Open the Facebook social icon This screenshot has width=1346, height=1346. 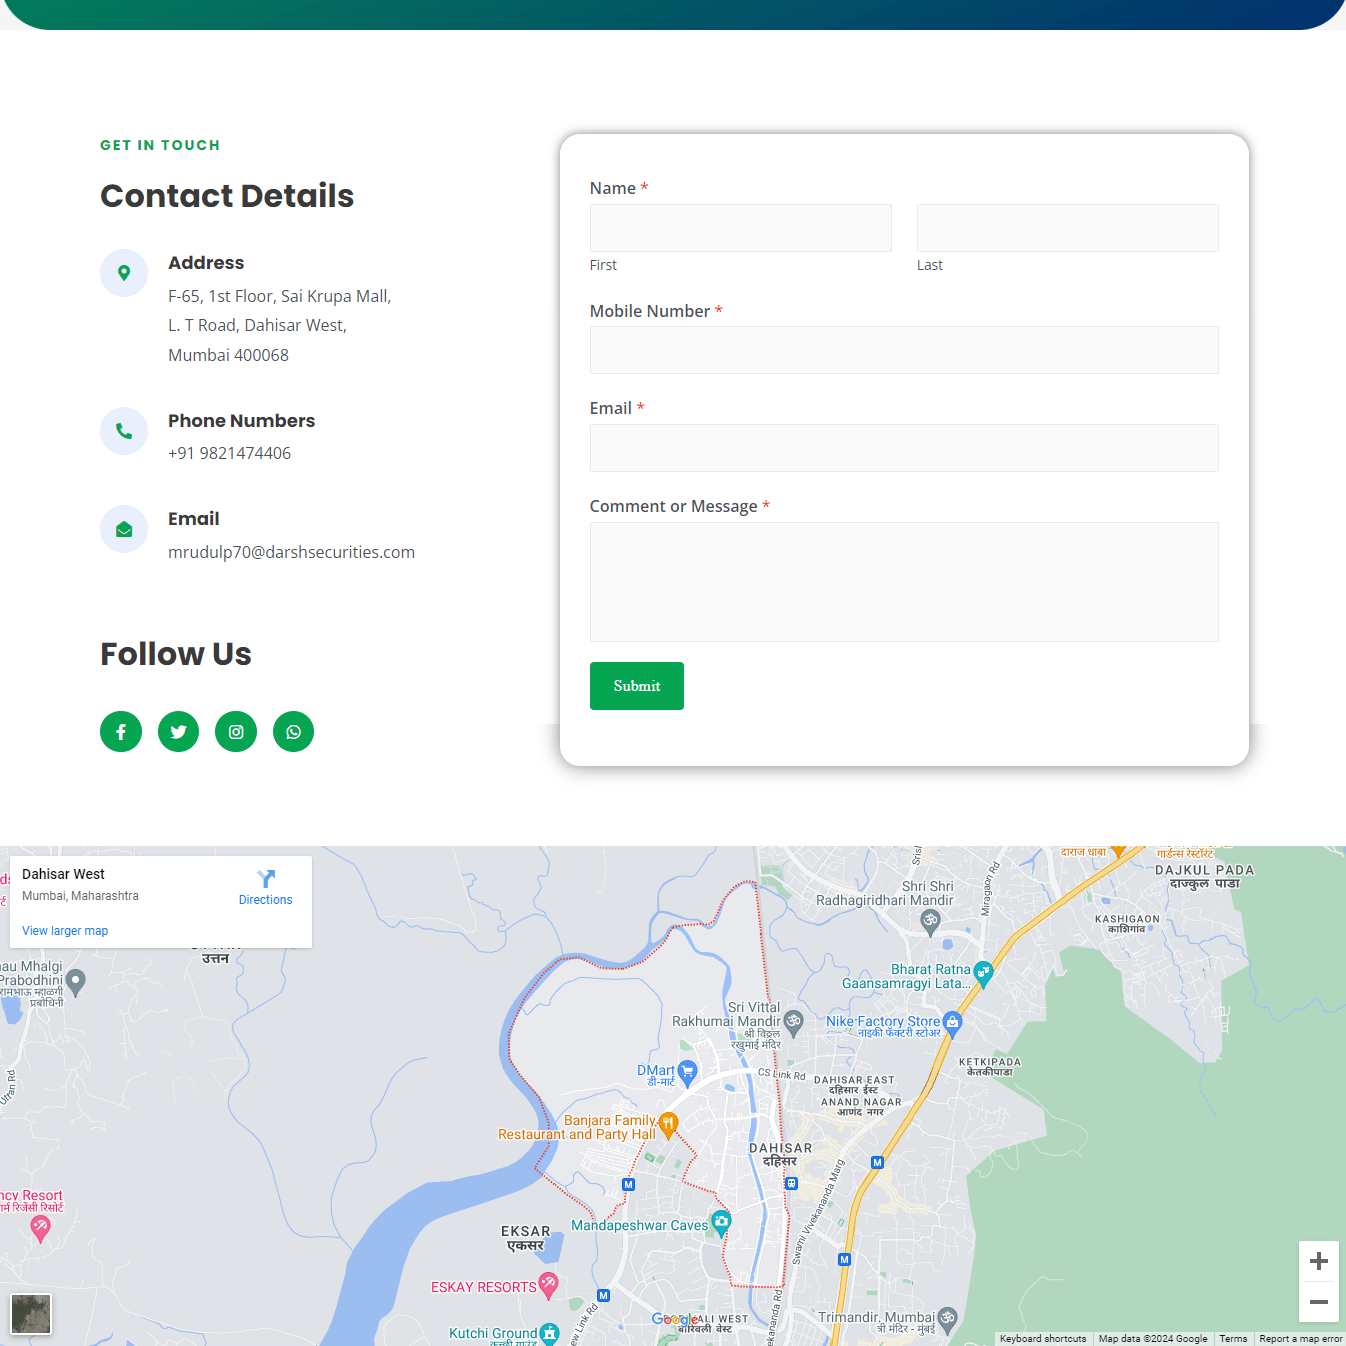121,732
